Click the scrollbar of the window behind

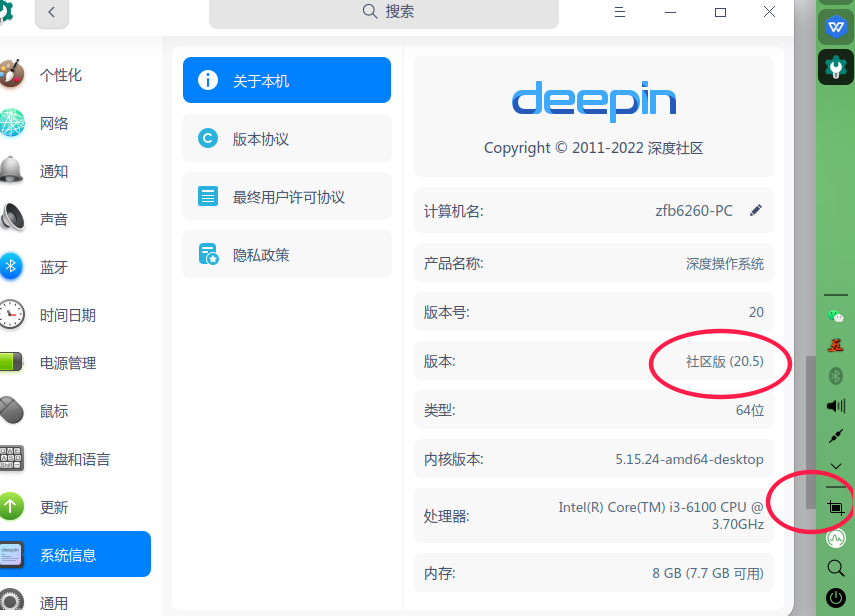click(811, 433)
